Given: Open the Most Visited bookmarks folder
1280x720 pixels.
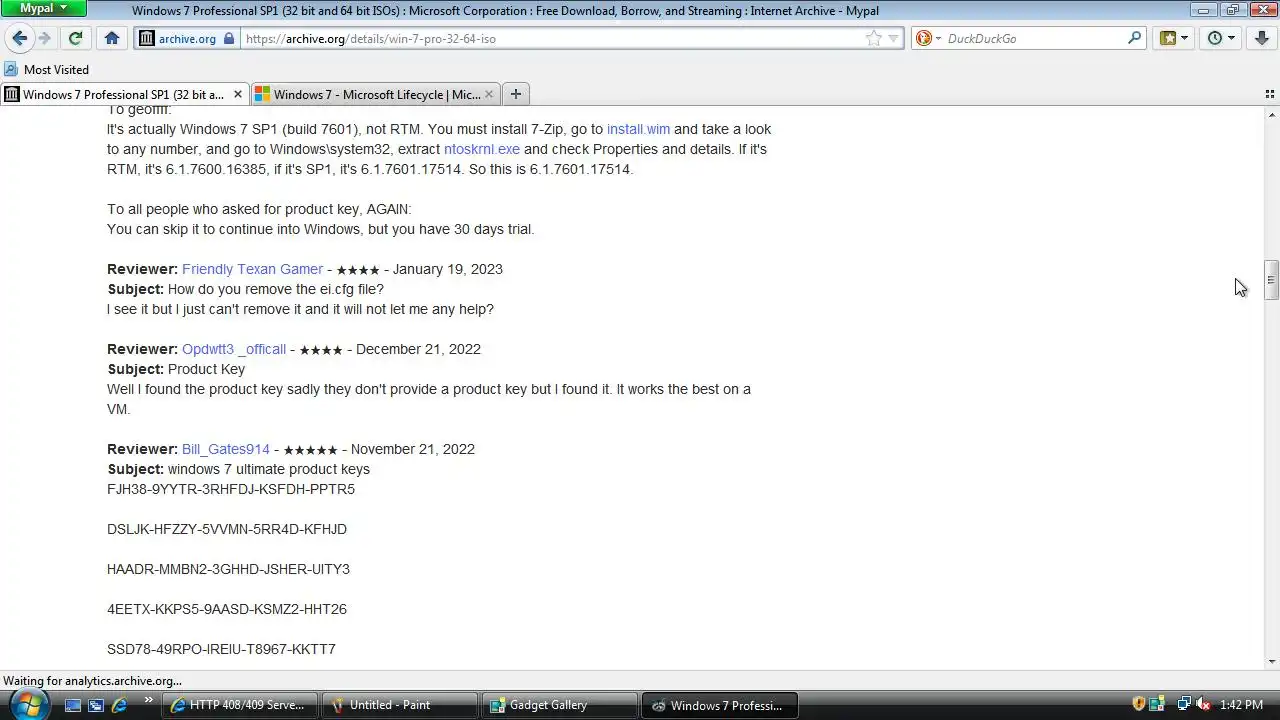Looking at the screenshot, I should [47, 69].
